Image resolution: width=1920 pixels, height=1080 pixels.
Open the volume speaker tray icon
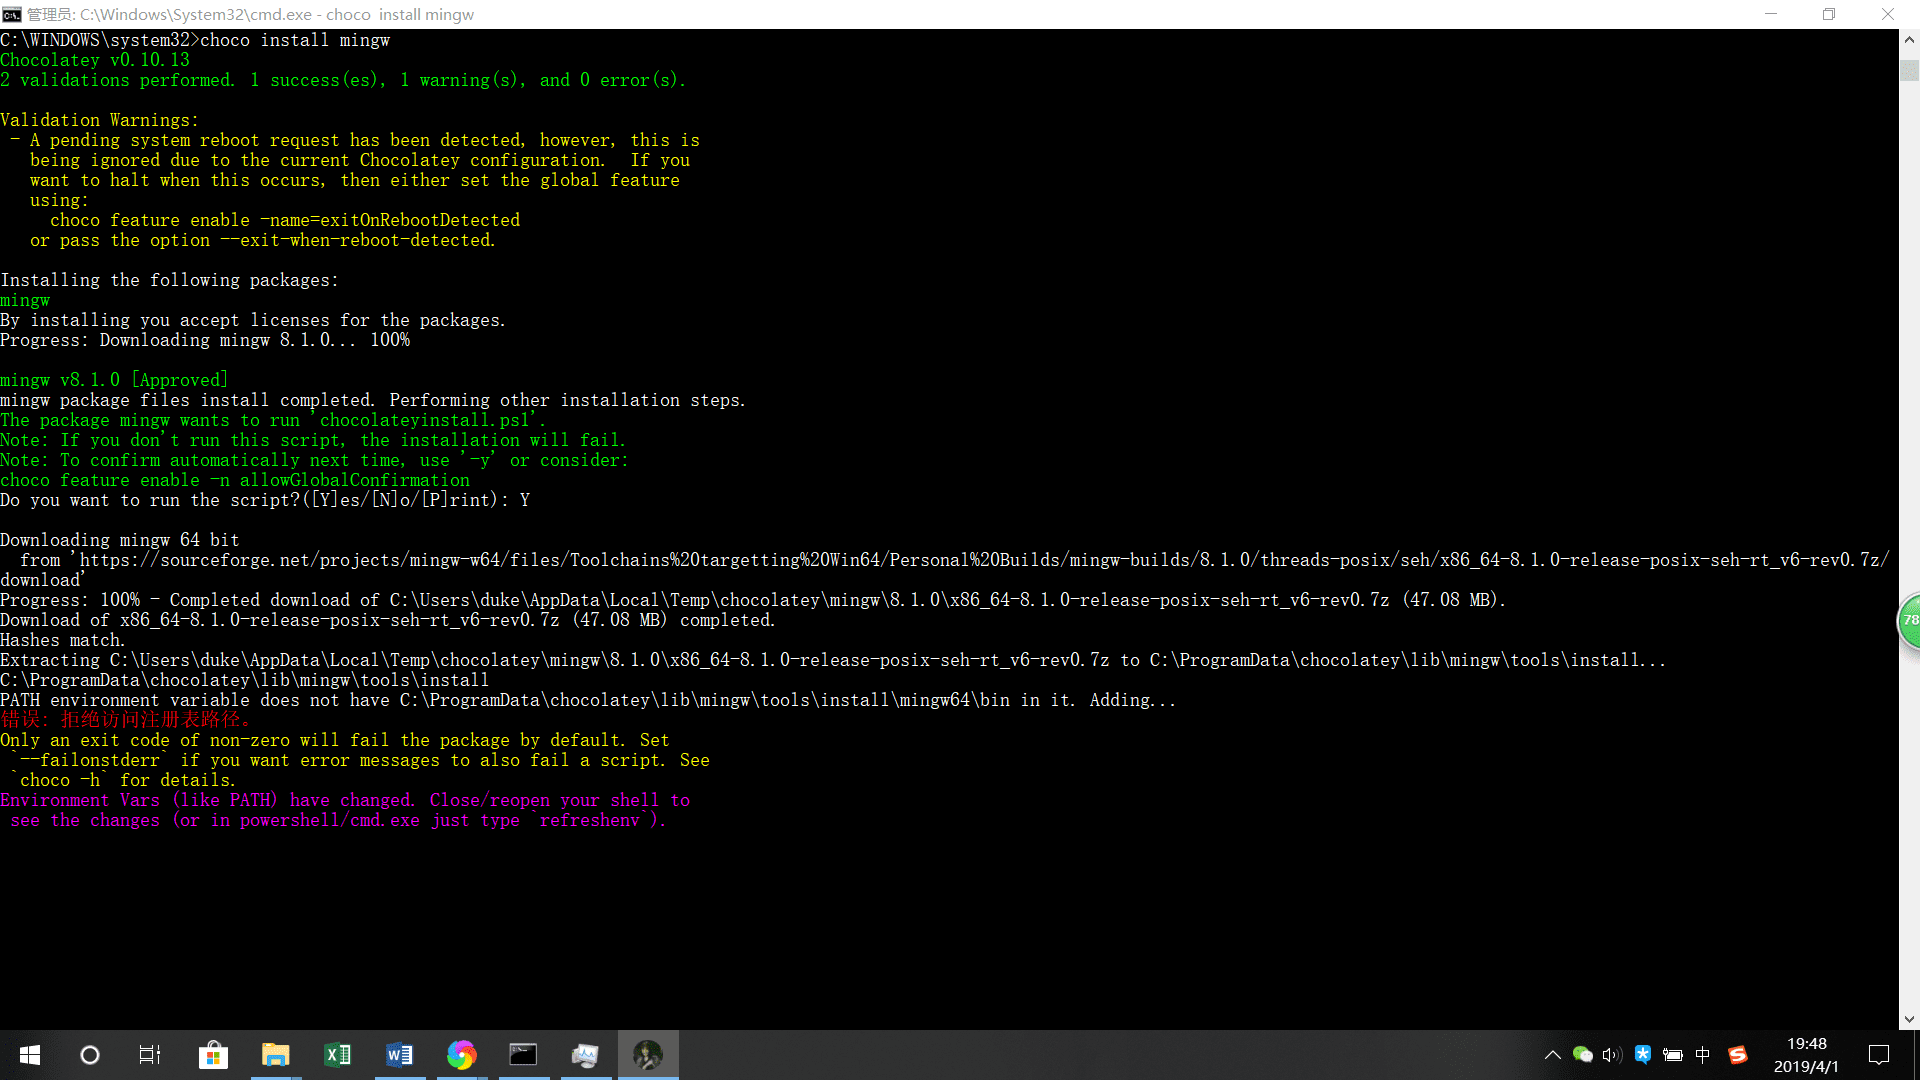tap(1611, 1055)
